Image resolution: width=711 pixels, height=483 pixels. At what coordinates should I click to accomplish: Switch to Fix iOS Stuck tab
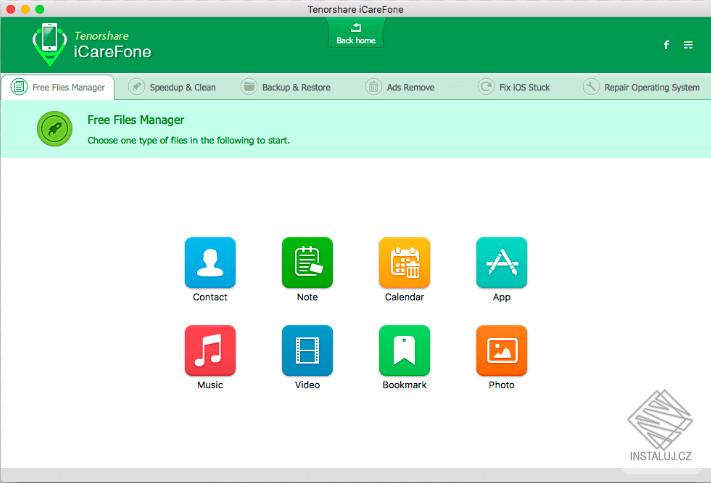(x=514, y=87)
